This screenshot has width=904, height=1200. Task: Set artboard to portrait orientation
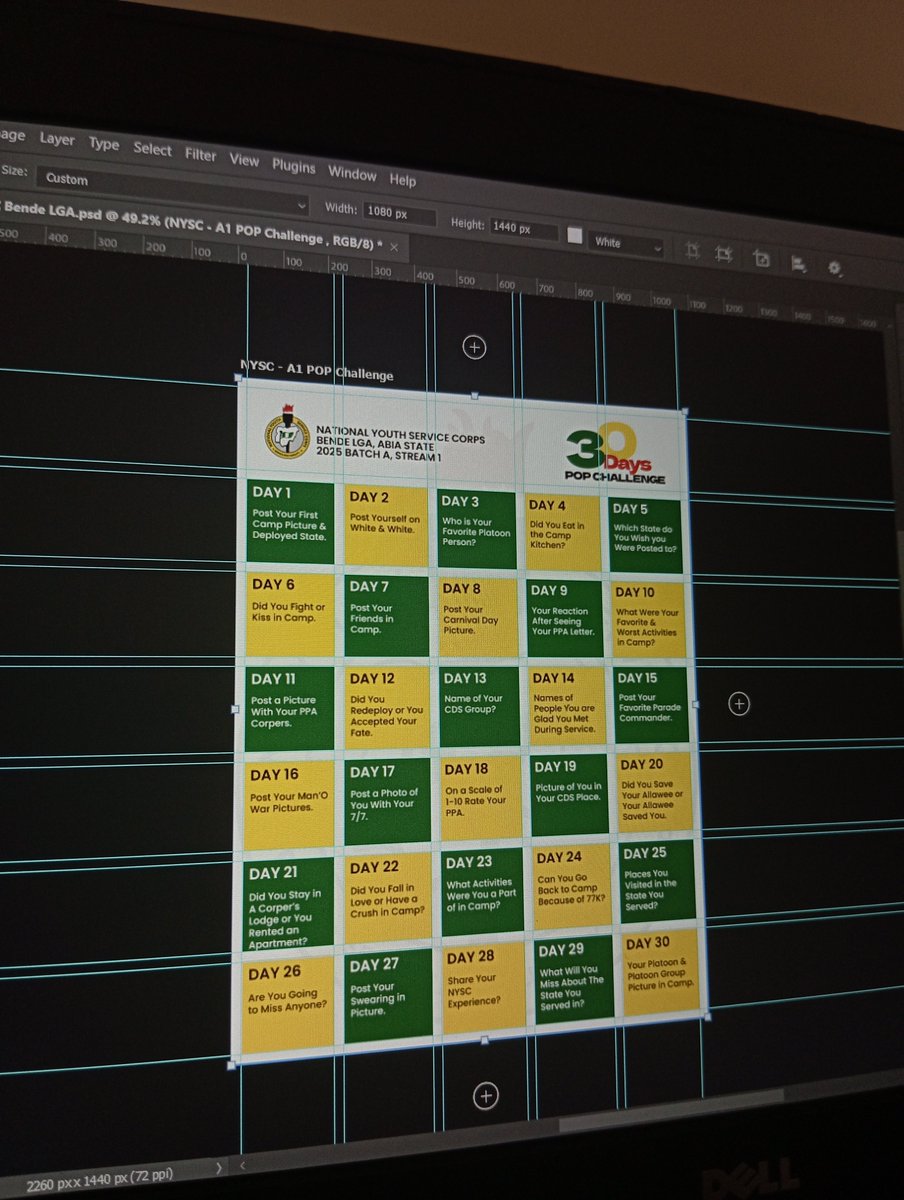[692, 250]
